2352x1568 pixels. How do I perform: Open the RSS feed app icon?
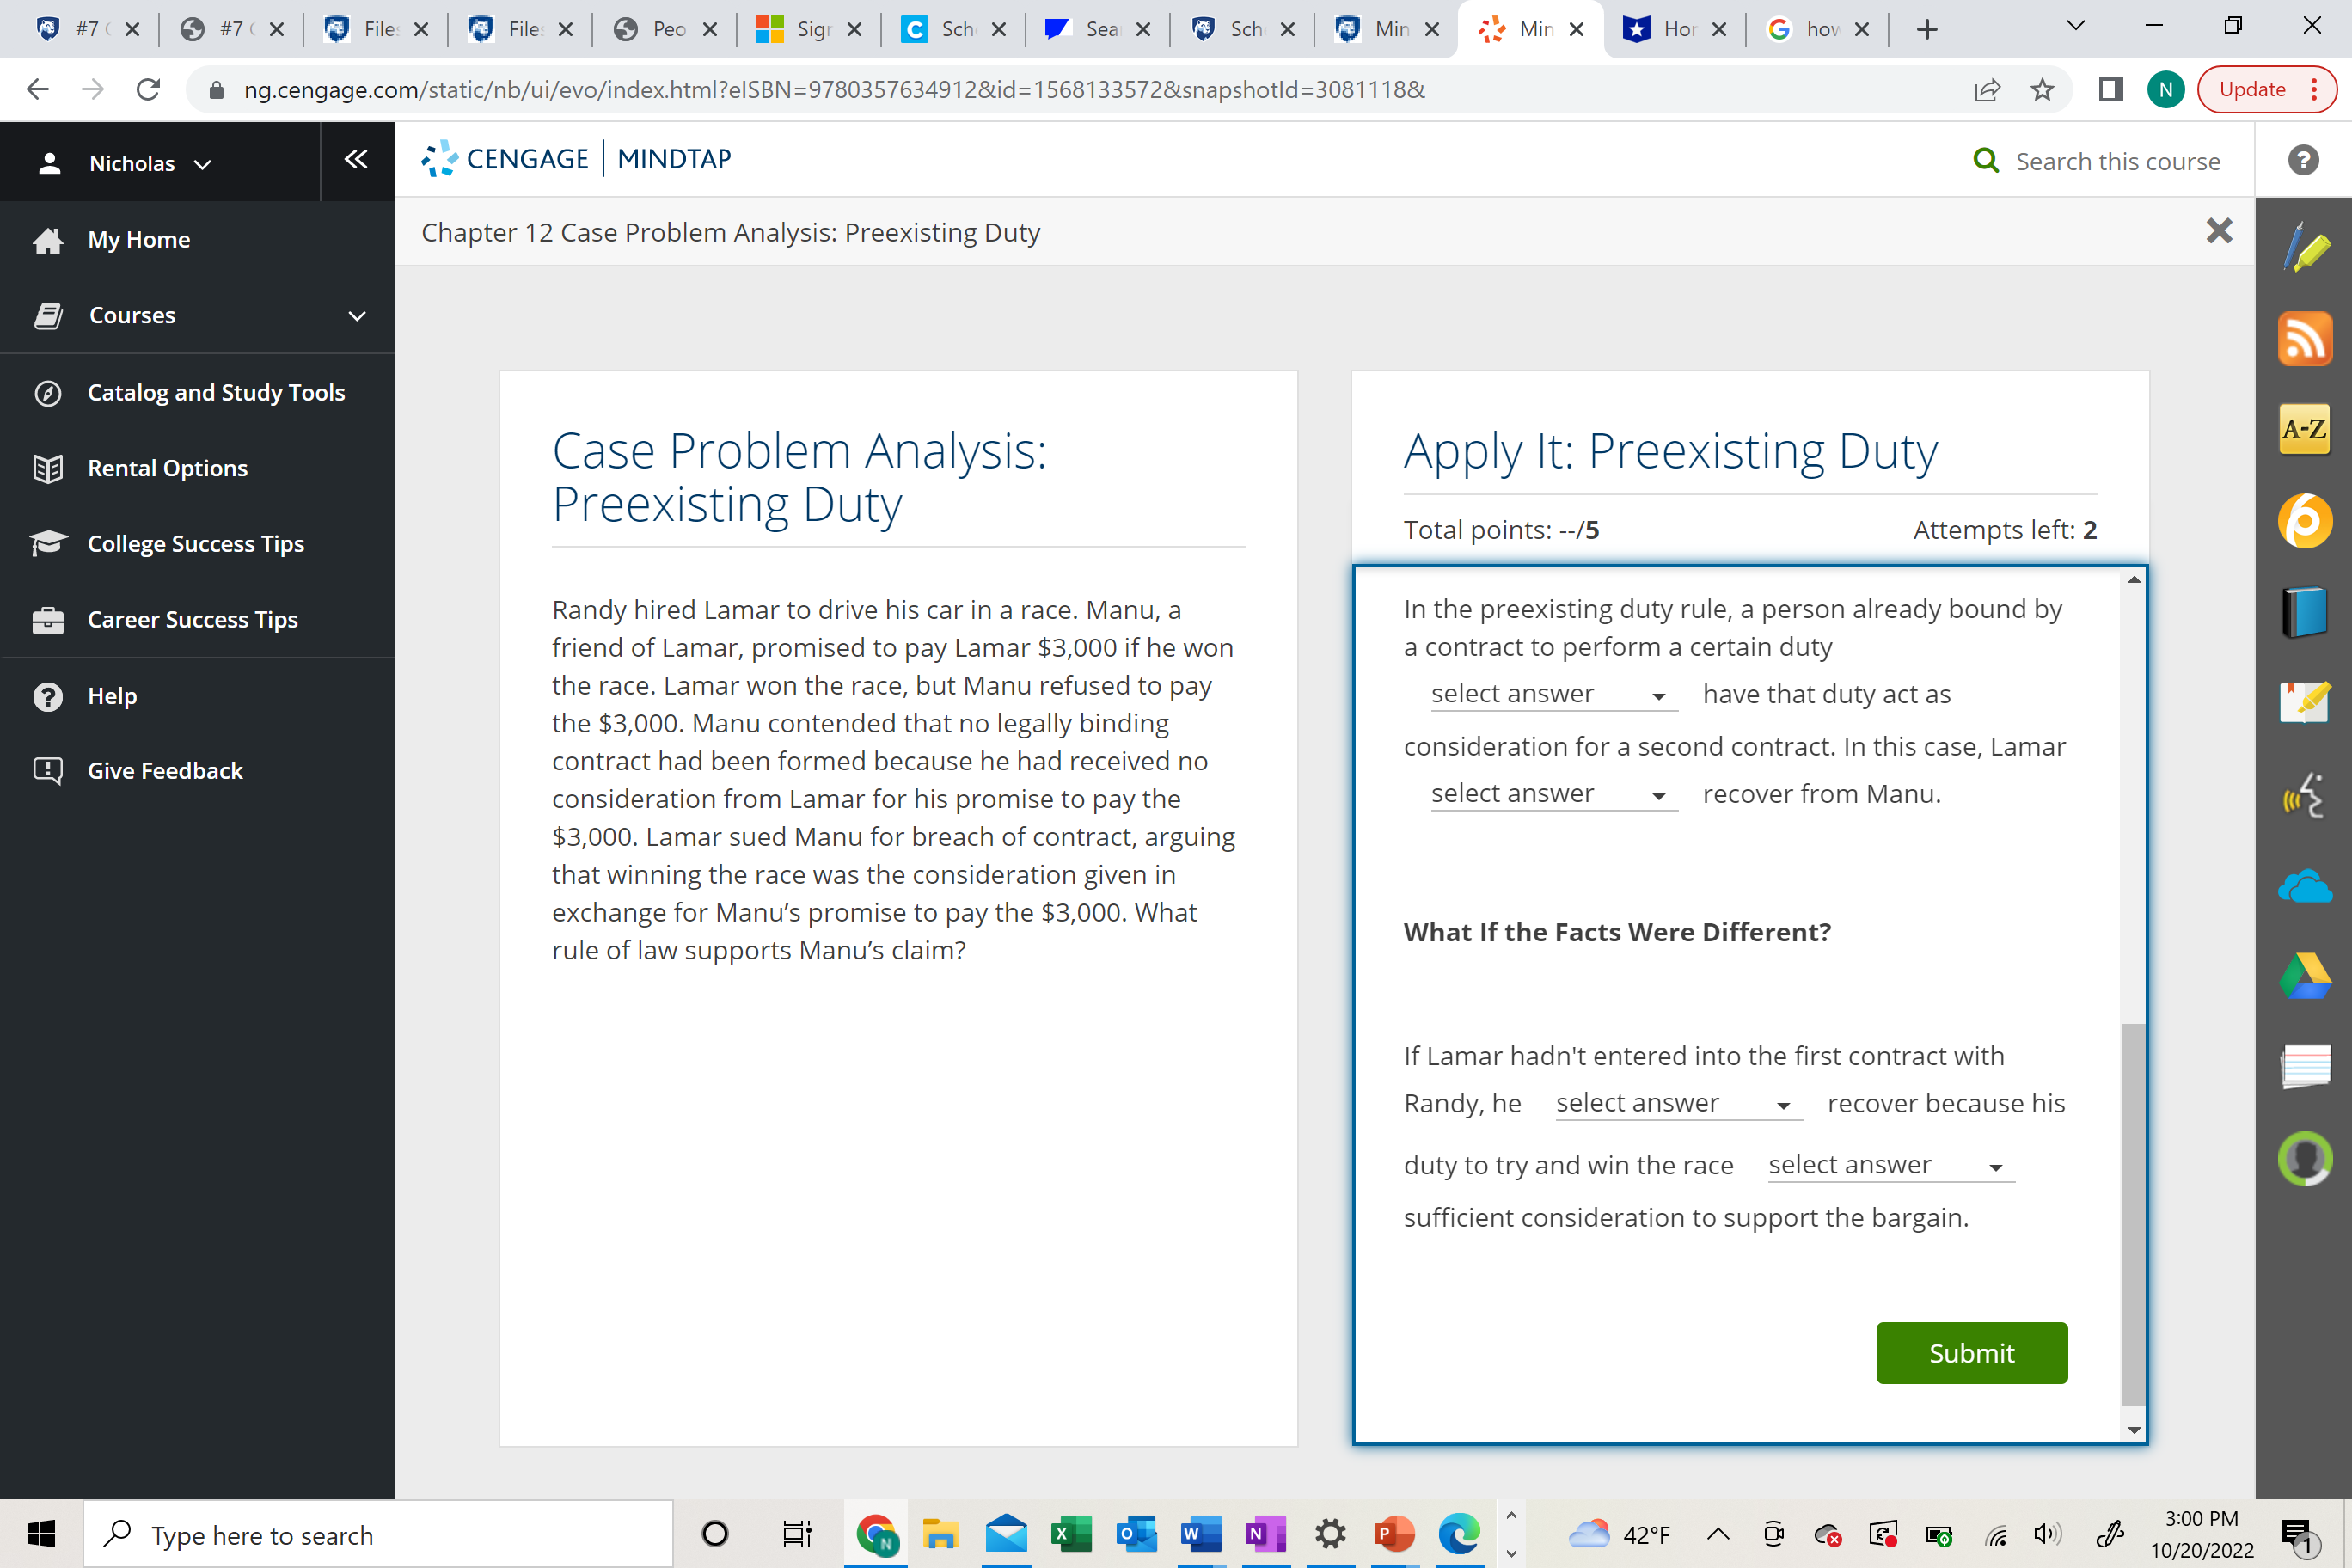click(x=2304, y=339)
